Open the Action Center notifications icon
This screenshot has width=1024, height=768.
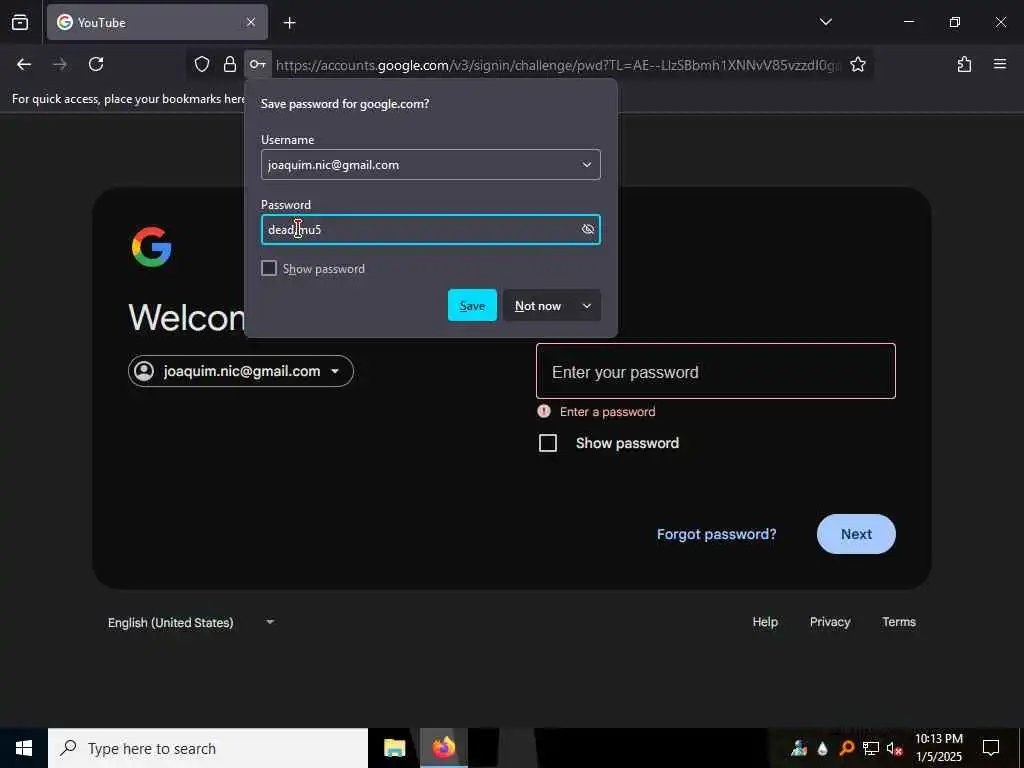click(991, 748)
